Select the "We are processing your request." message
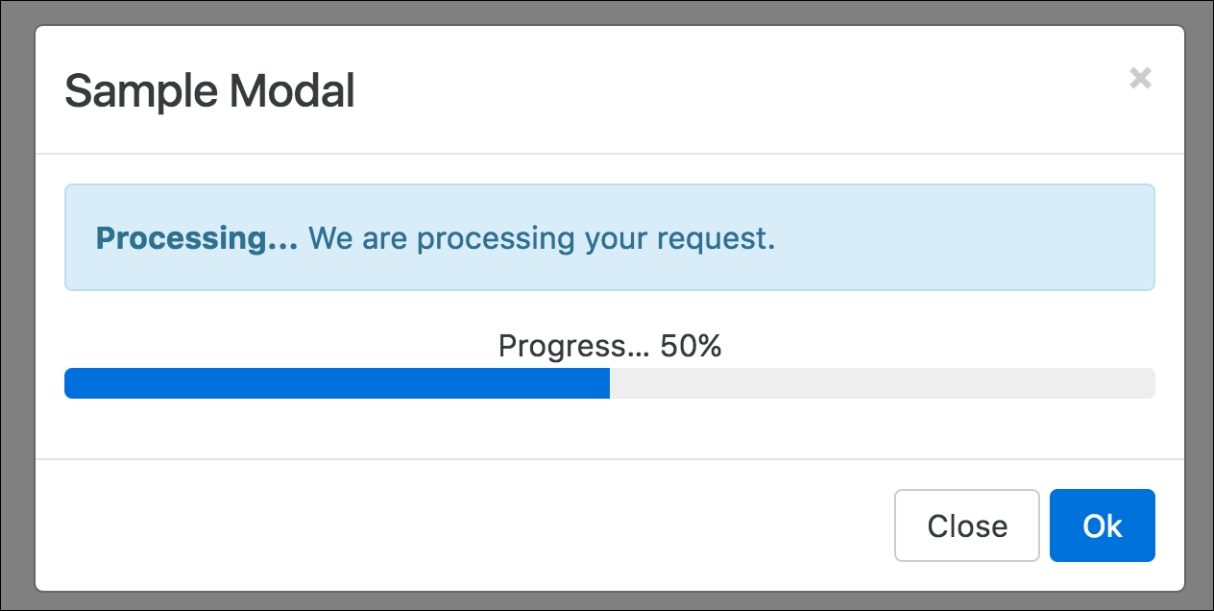The image size is (1214, 611). point(541,238)
